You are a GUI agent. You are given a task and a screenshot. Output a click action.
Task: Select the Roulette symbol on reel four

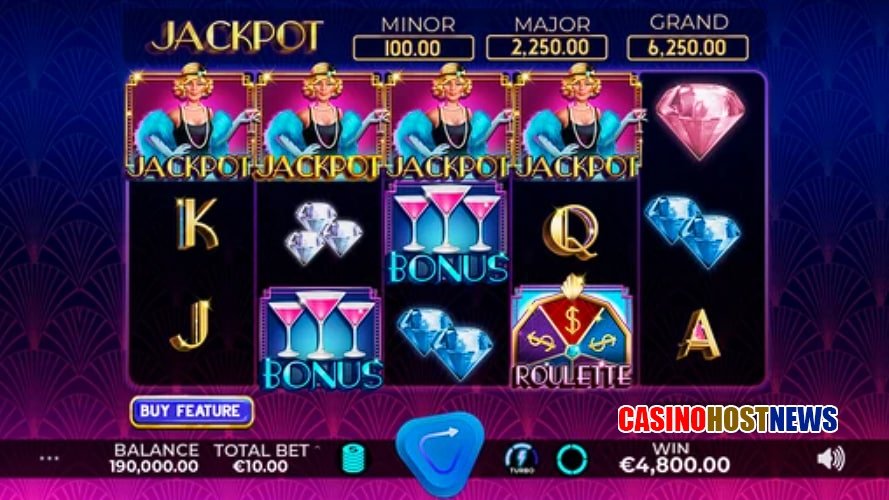tap(572, 333)
